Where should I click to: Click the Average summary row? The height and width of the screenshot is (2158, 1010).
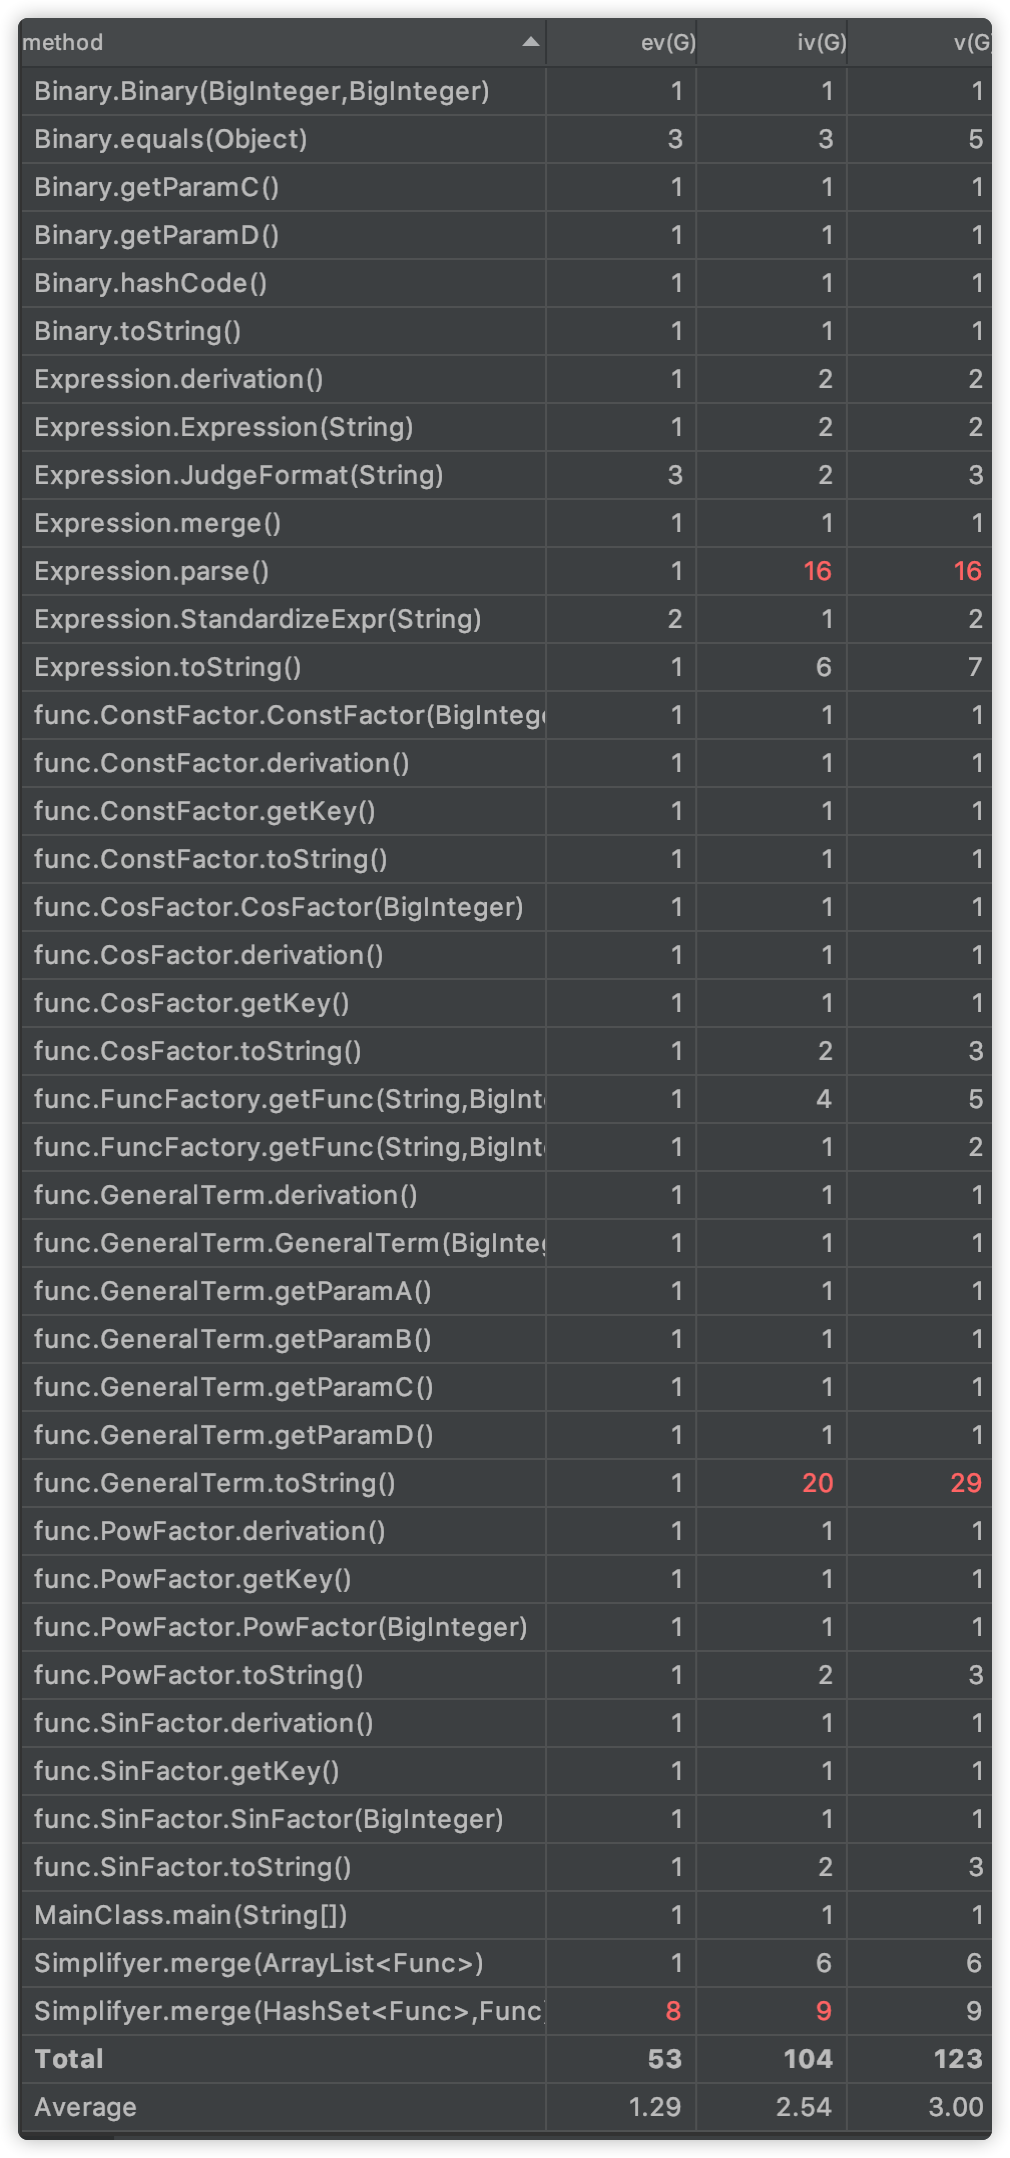coord(505,2107)
